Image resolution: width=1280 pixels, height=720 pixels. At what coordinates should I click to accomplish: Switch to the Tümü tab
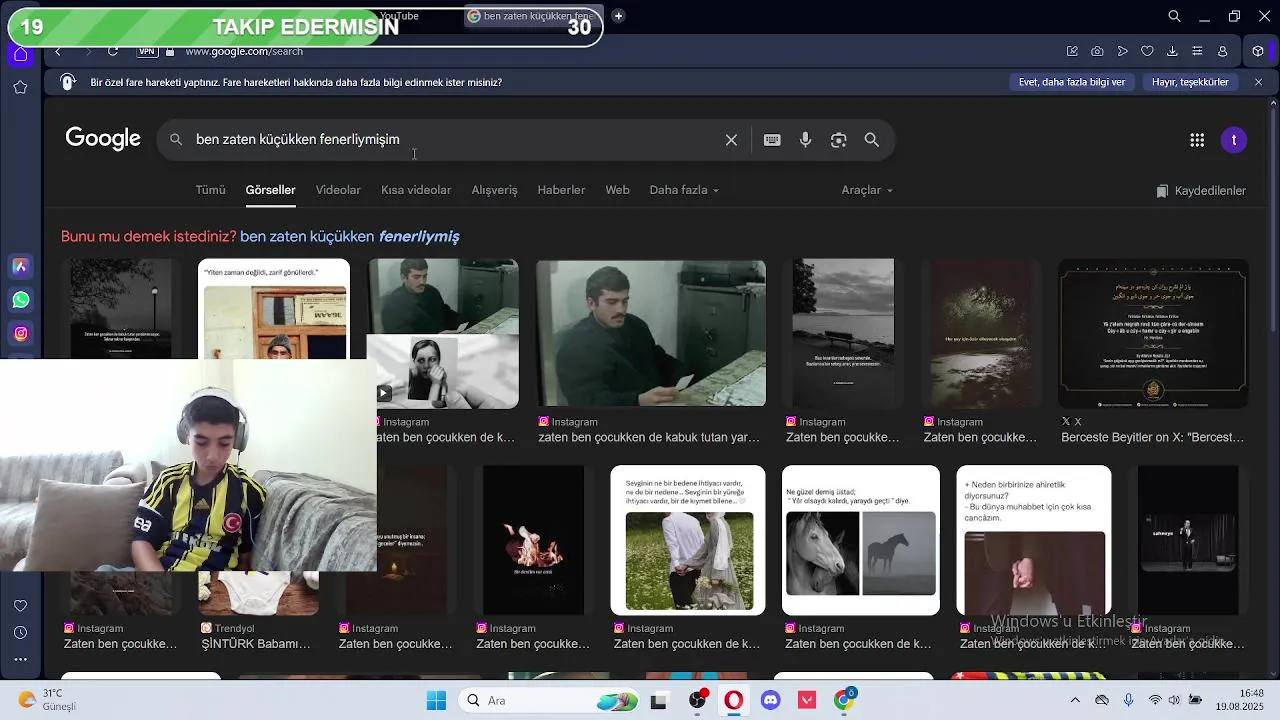[210, 190]
